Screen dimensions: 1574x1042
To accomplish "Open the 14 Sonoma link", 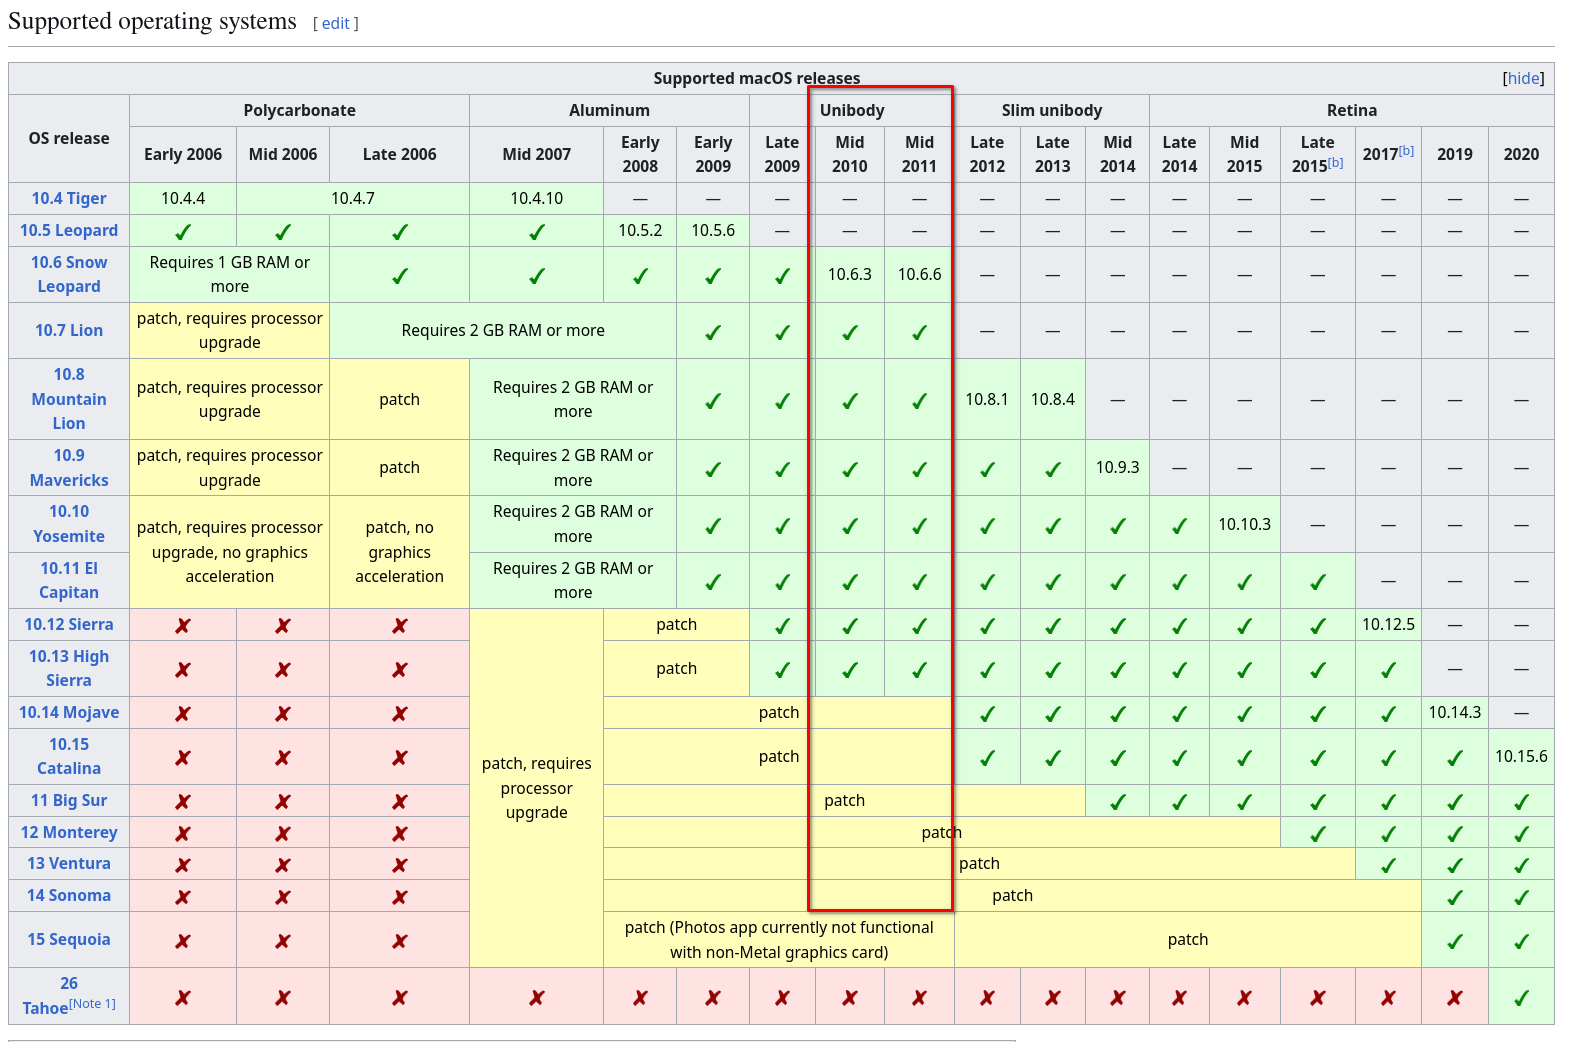I will (x=69, y=895).
